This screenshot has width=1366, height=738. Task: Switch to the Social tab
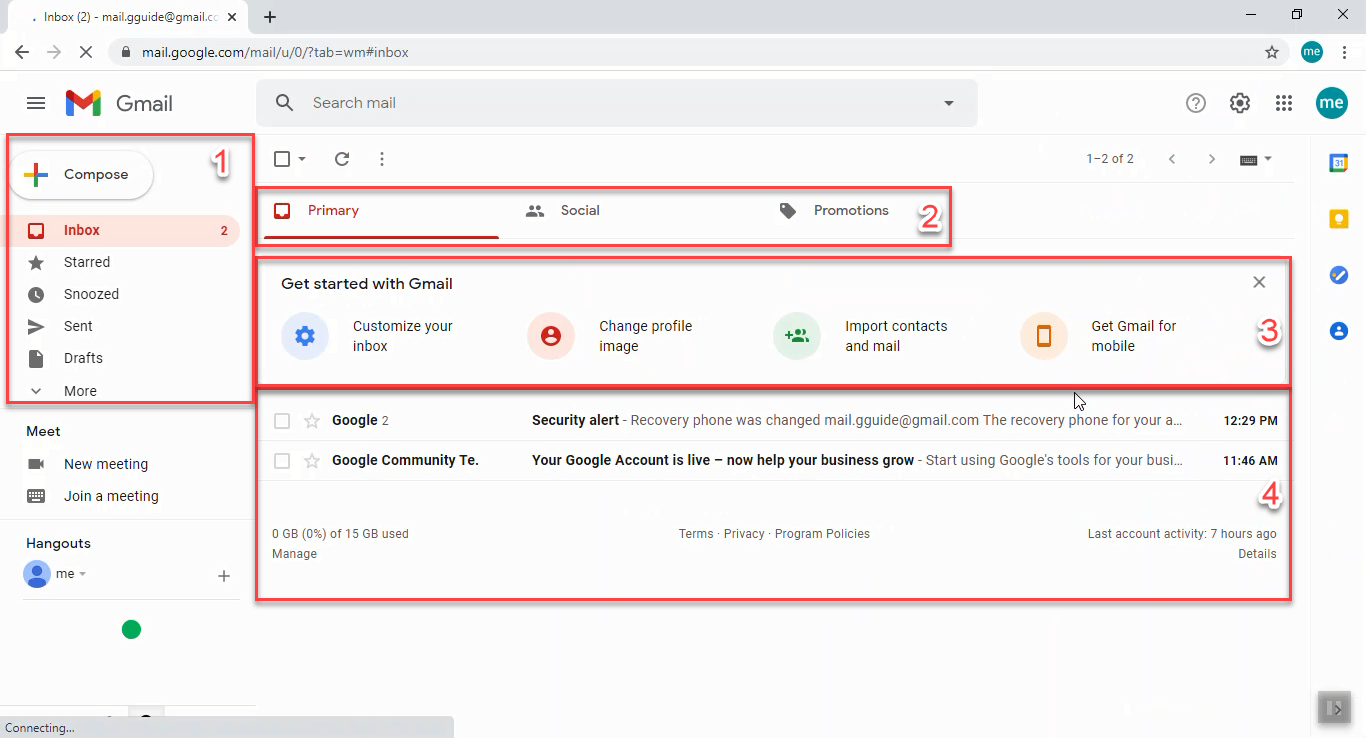pos(579,210)
